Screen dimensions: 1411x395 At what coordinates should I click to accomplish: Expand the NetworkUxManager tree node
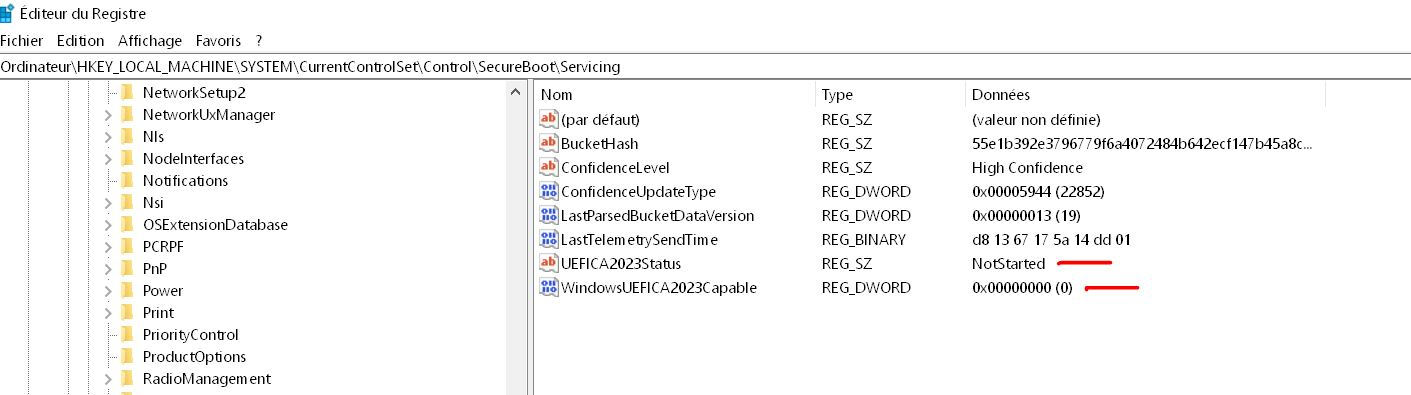(x=108, y=115)
